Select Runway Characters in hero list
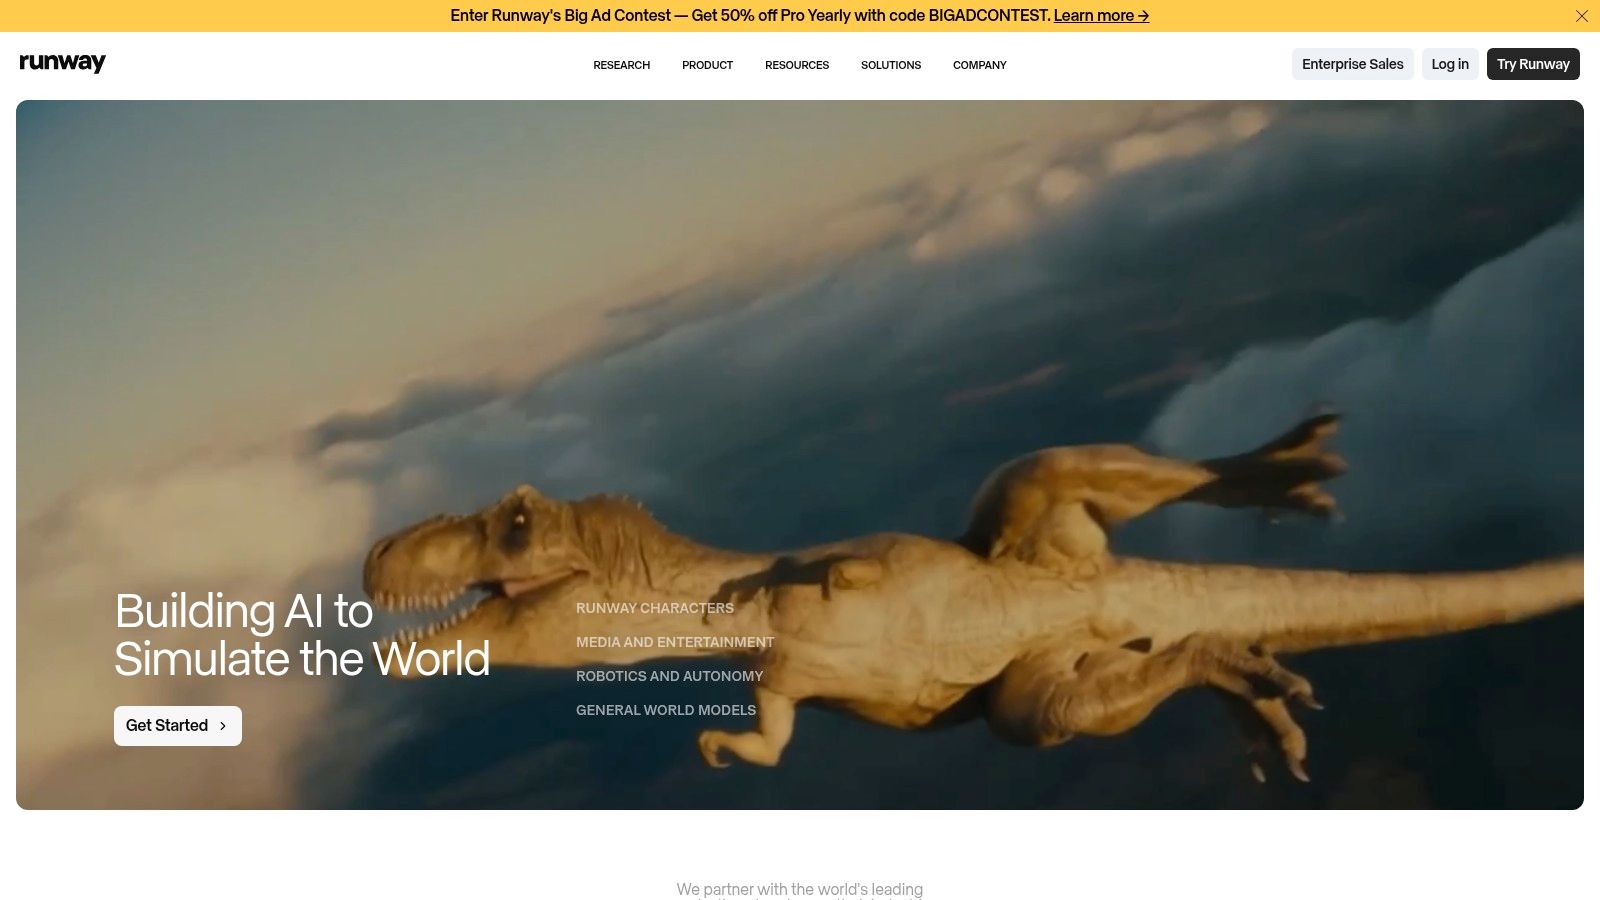 [x=654, y=608]
